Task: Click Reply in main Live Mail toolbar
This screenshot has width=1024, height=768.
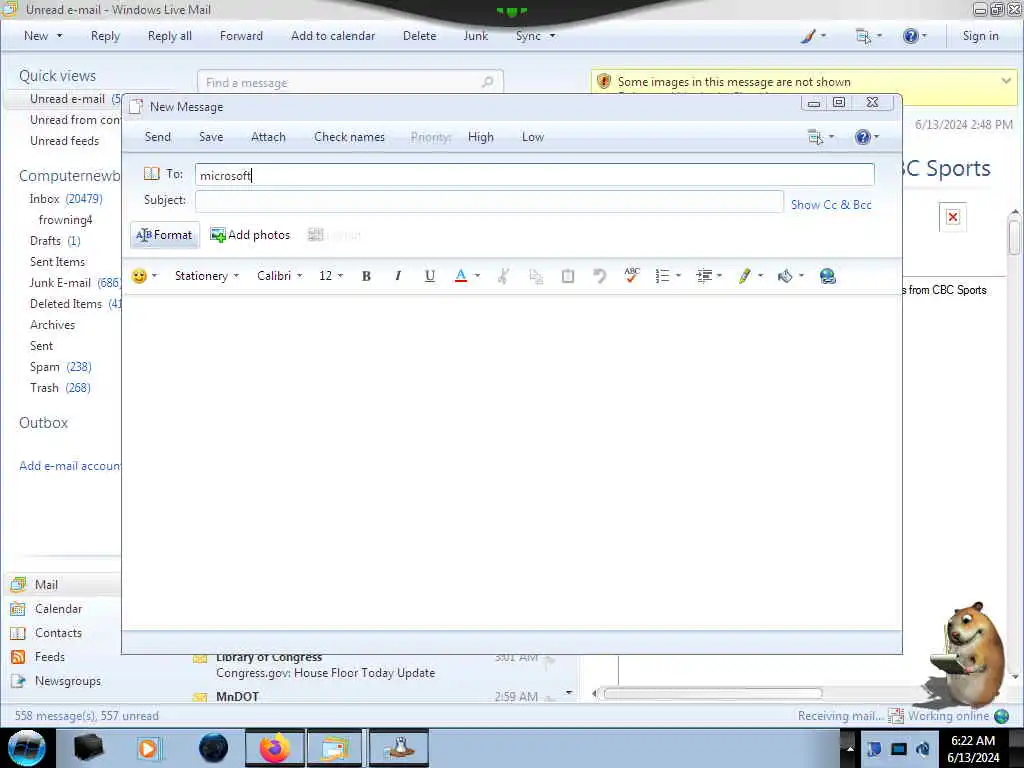Action: coord(105,36)
